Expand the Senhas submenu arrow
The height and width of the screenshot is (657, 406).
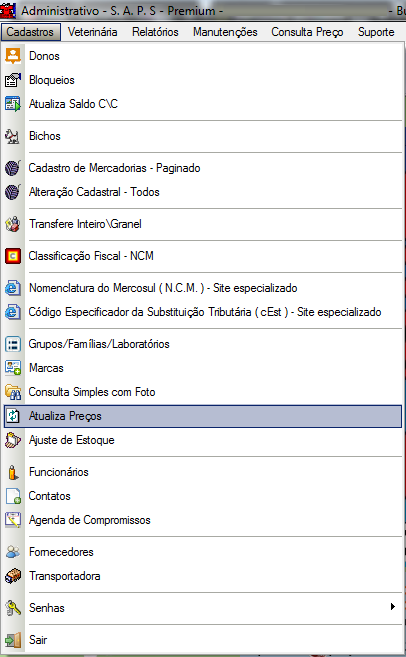[x=393, y=607]
